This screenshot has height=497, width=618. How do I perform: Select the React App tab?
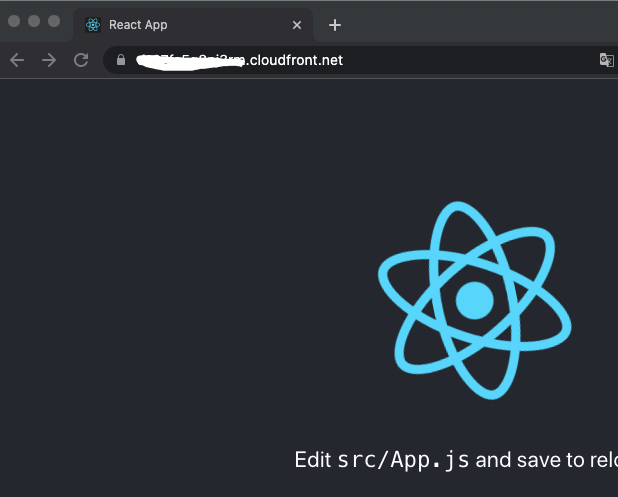click(x=193, y=25)
